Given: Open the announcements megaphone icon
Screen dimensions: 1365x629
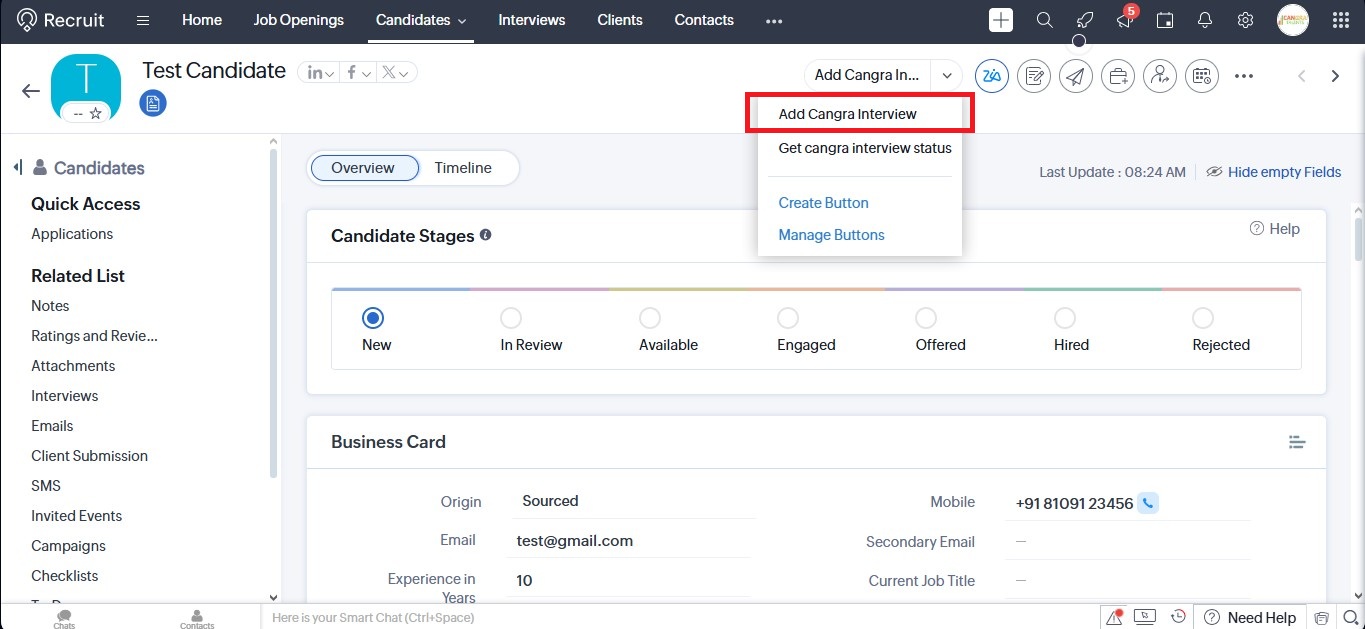Looking at the screenshot, I should point(1124,21).
